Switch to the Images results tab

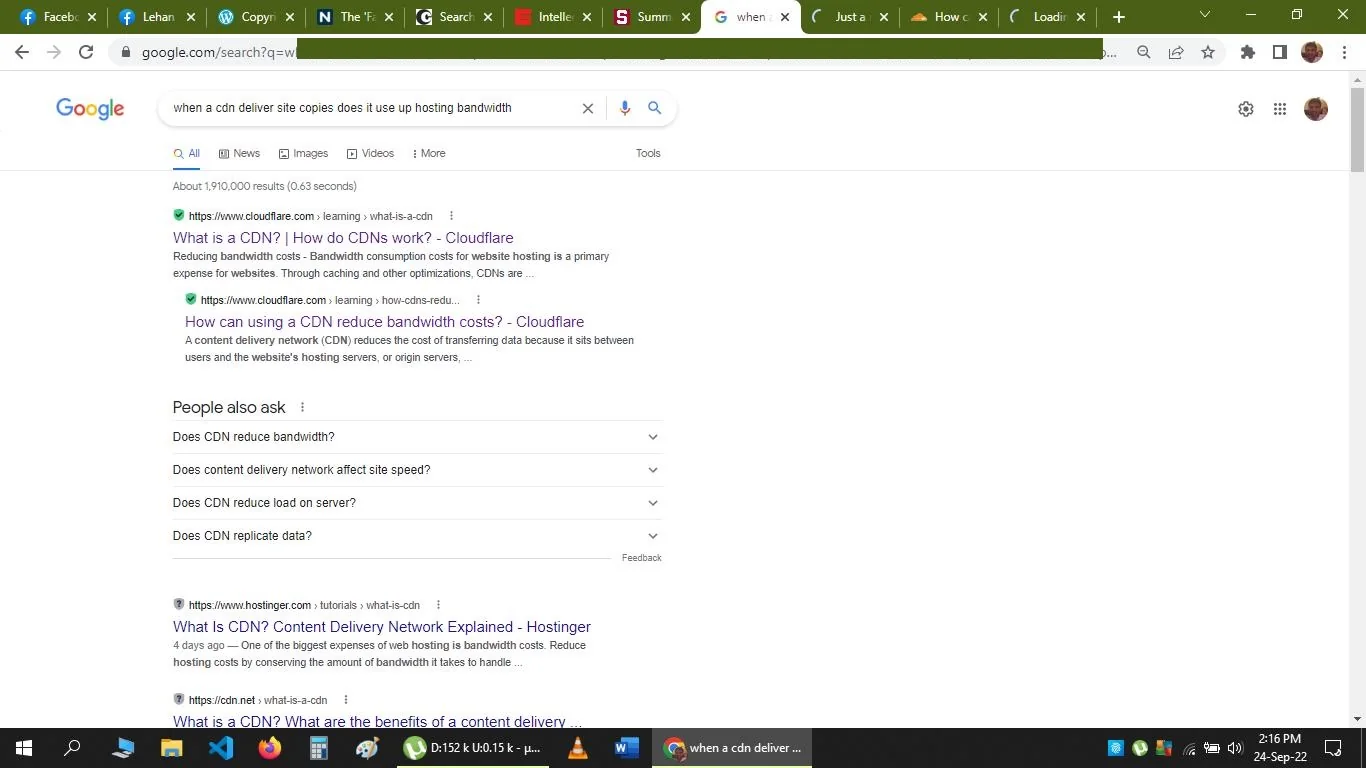(303, 153)
